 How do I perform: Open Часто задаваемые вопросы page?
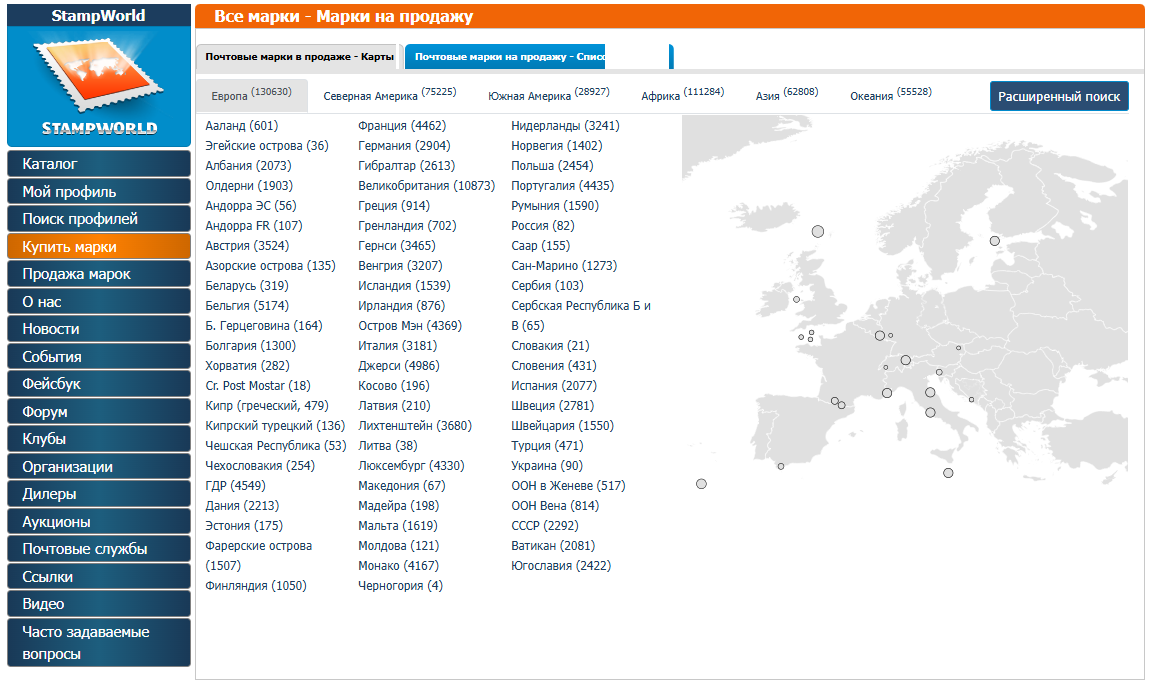coord(99,643)
